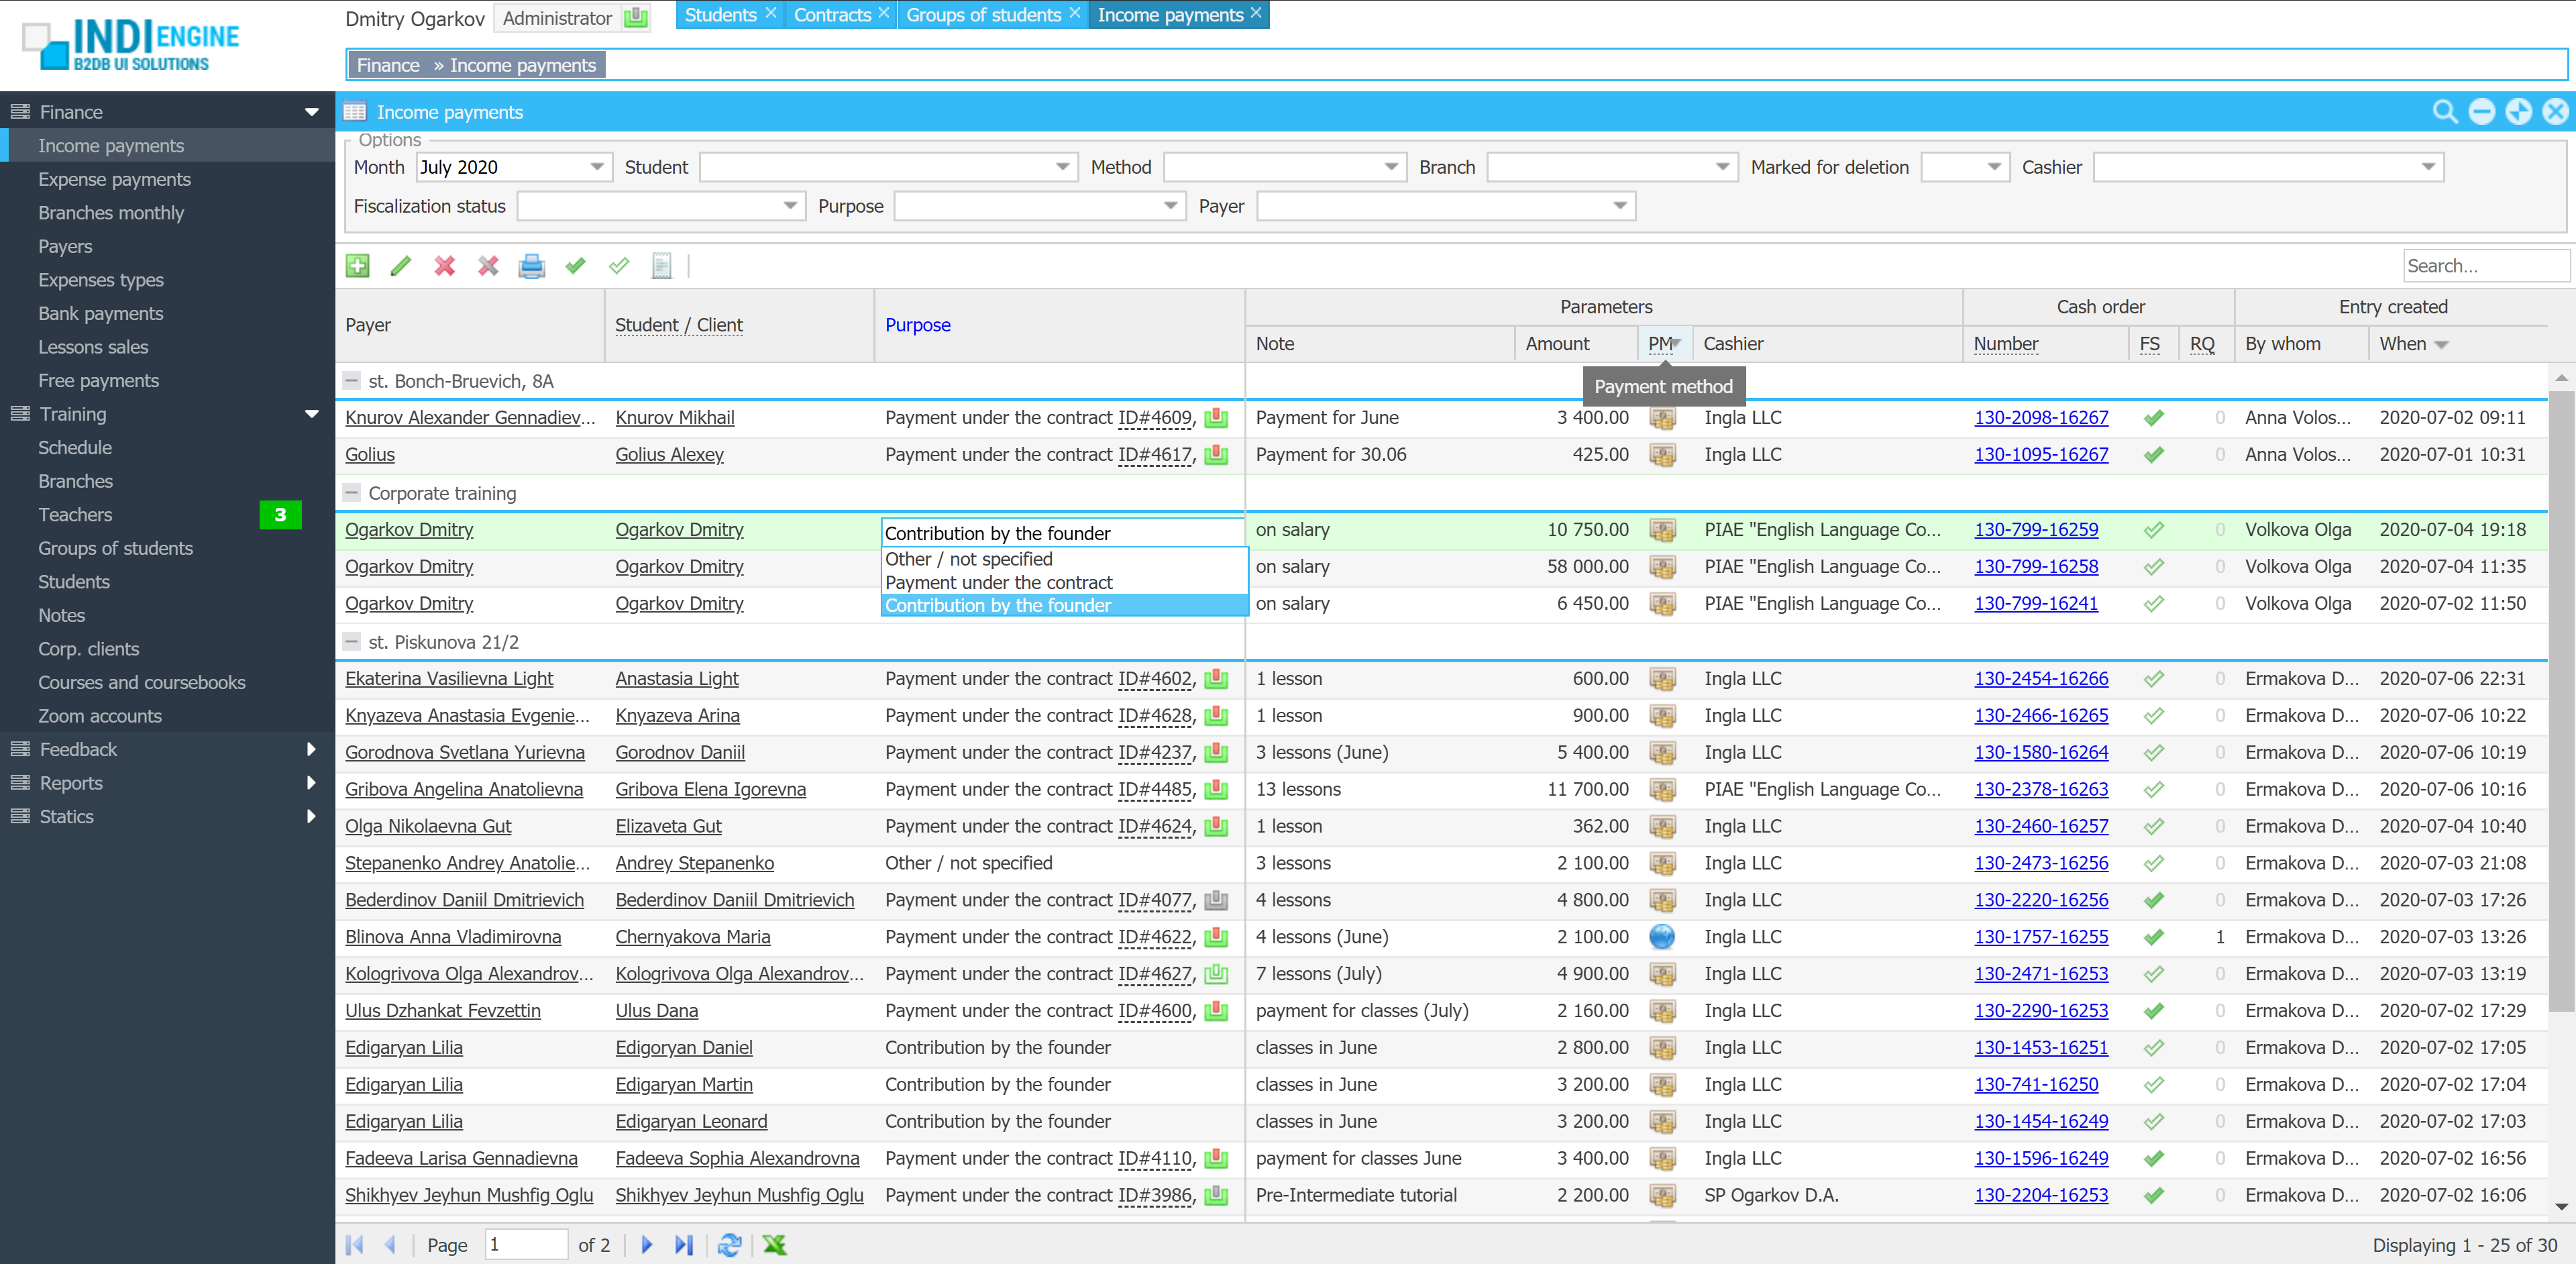Image resolution: width=2576 pixels, height=1264 pixels.
Task: Click the outlined green checkmark toolbar icon
Action: tap(619, 266)
